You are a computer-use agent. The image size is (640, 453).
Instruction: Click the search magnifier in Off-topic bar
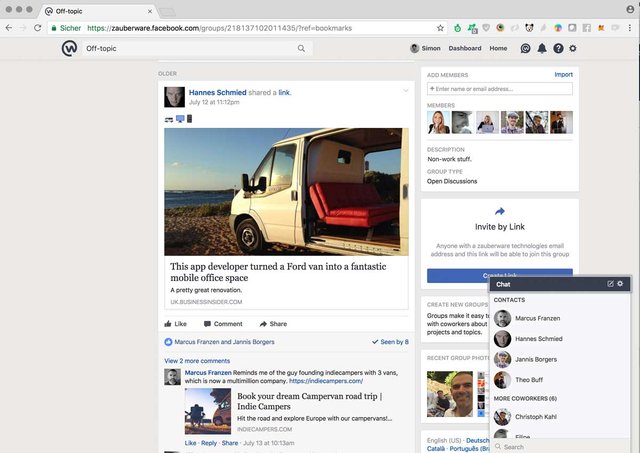coord(301,49)
